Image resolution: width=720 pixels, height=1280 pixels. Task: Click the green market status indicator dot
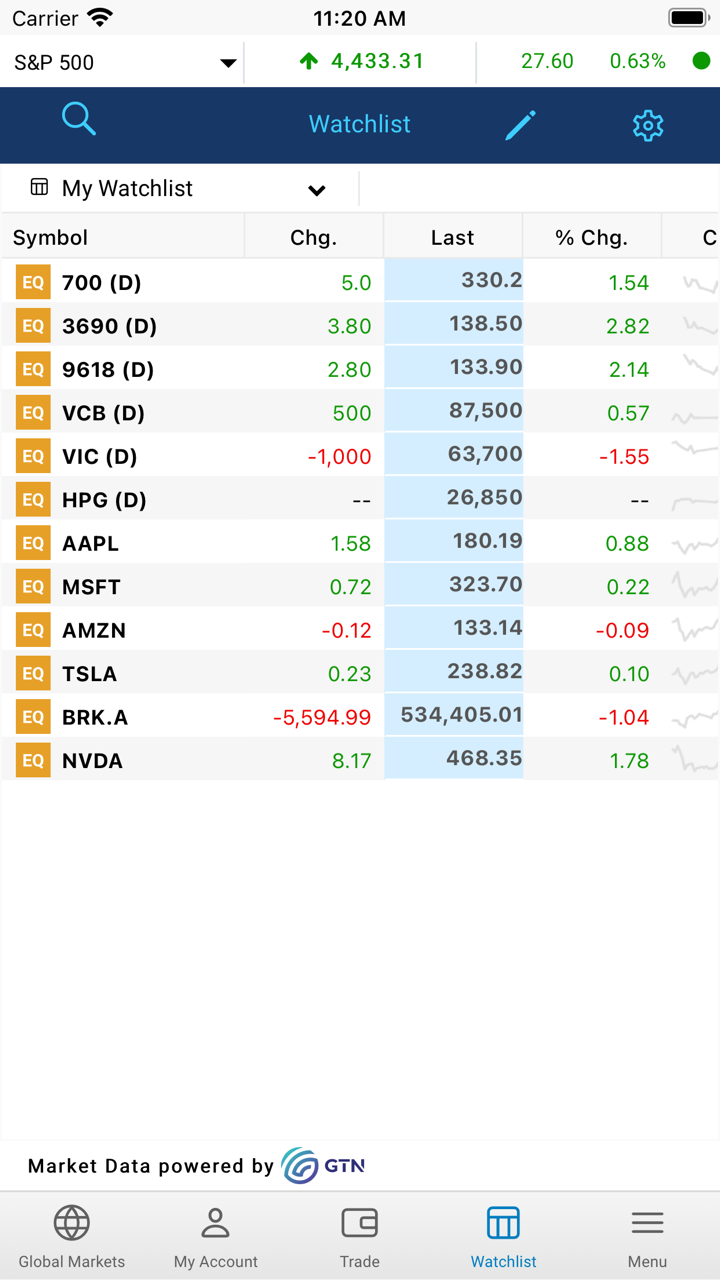pyautogui.click(x=701, y=61)
